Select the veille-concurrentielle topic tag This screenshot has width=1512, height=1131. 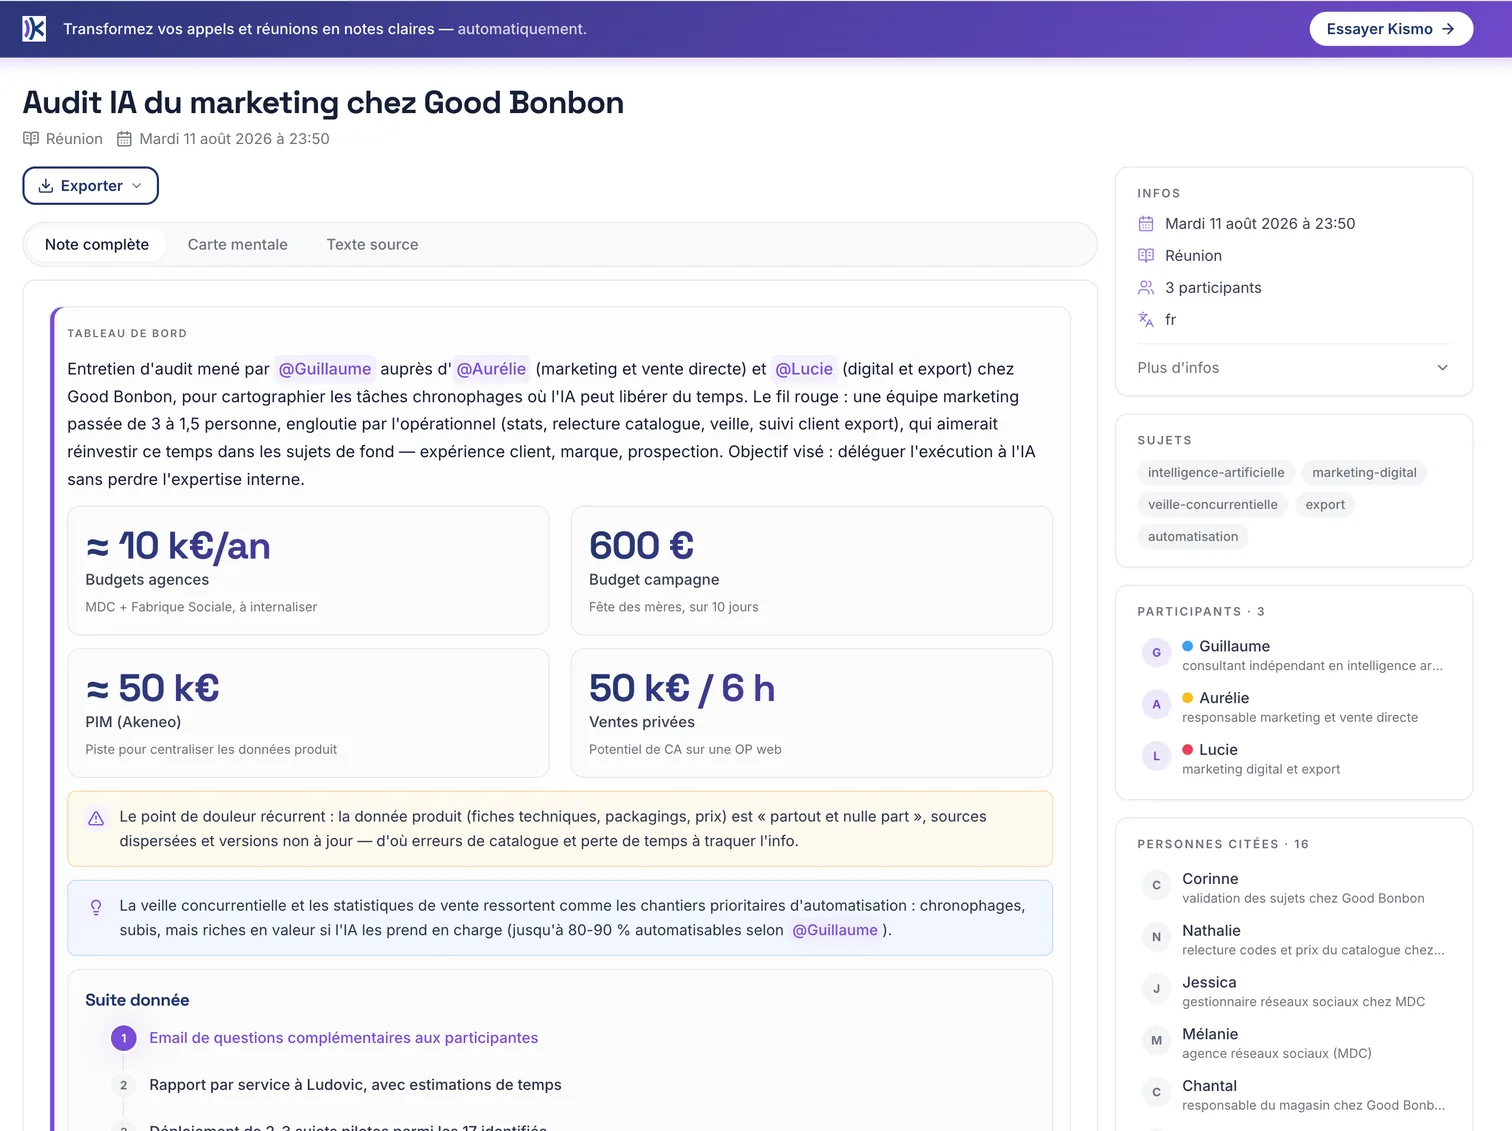(1212, 505)
